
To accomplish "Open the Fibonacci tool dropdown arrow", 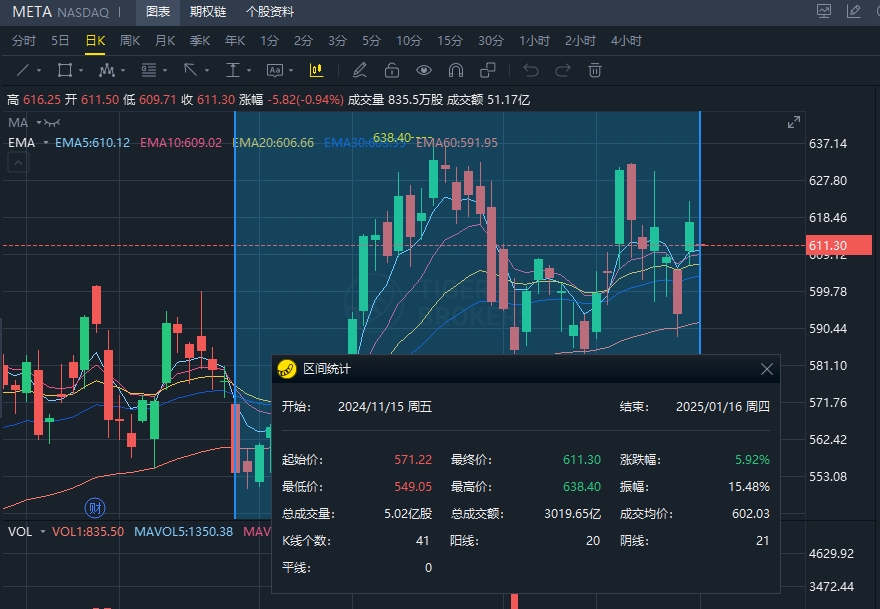I will click(x=165, y=71).
